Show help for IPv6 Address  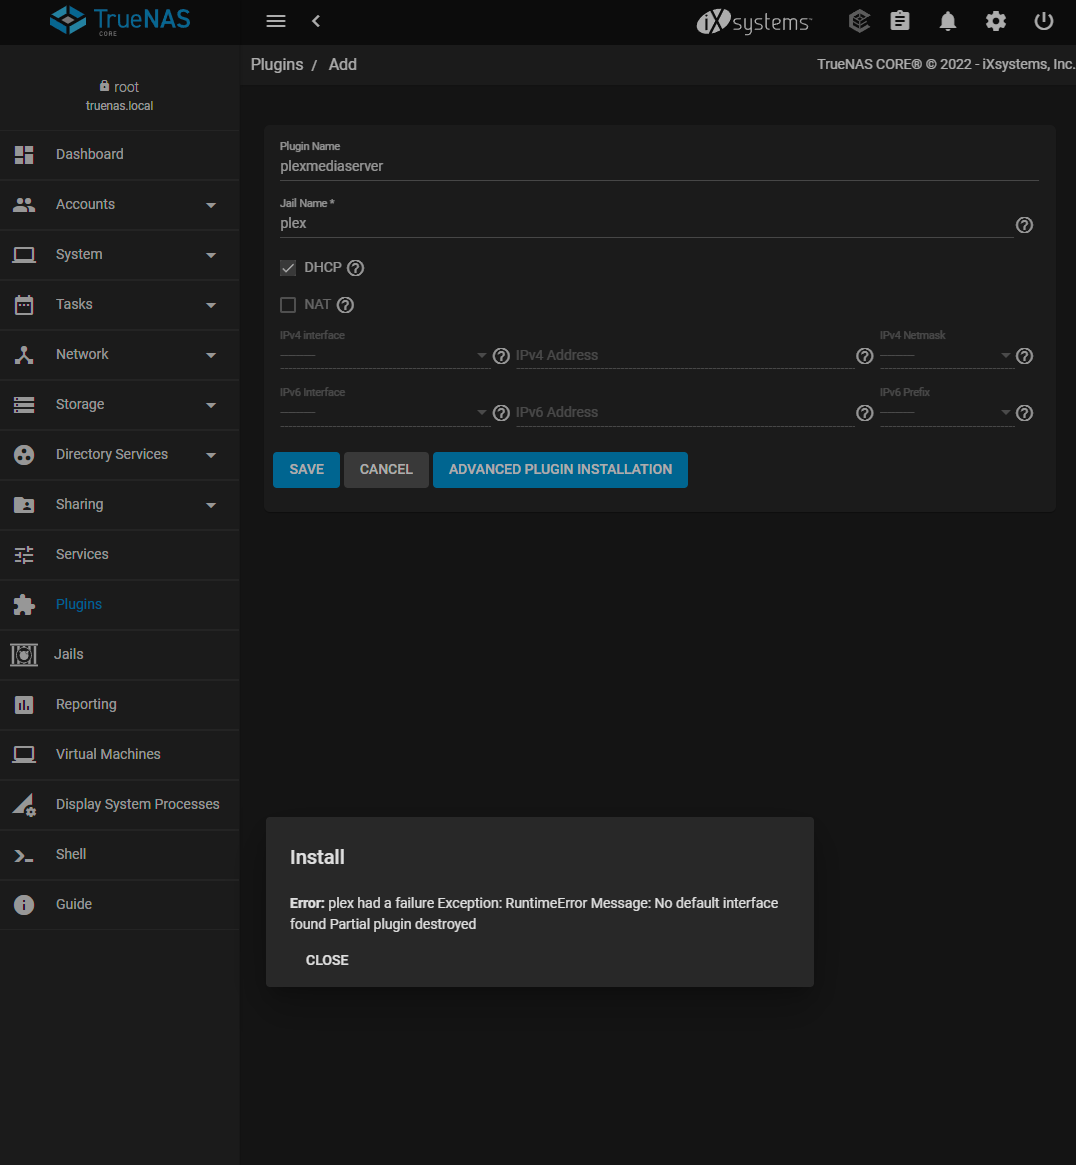pyautogui.click(x=864, y=413)
